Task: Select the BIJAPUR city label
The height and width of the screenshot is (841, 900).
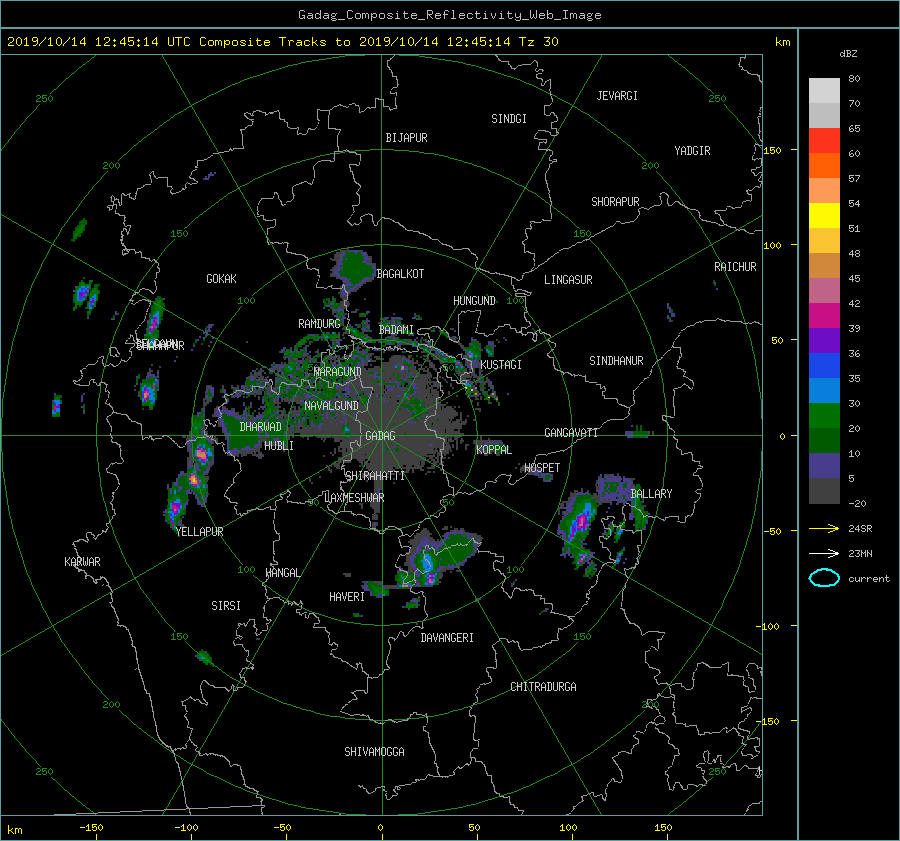Action: [x=406, y=138]
